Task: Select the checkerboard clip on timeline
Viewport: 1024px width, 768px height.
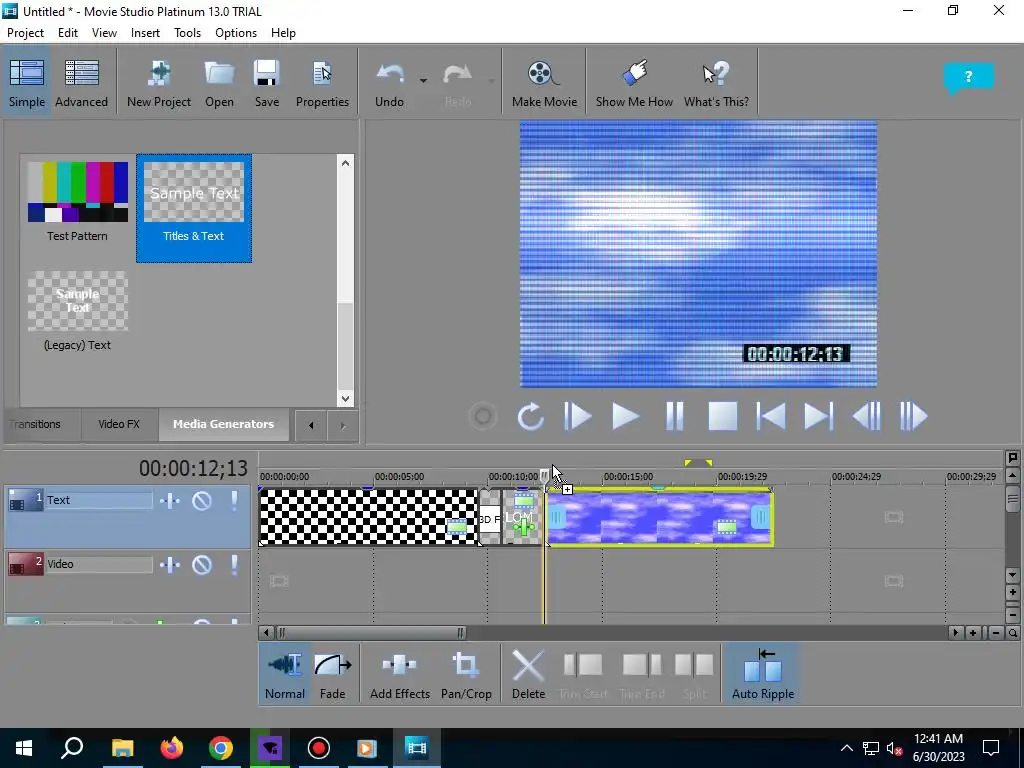Action: 368,517
